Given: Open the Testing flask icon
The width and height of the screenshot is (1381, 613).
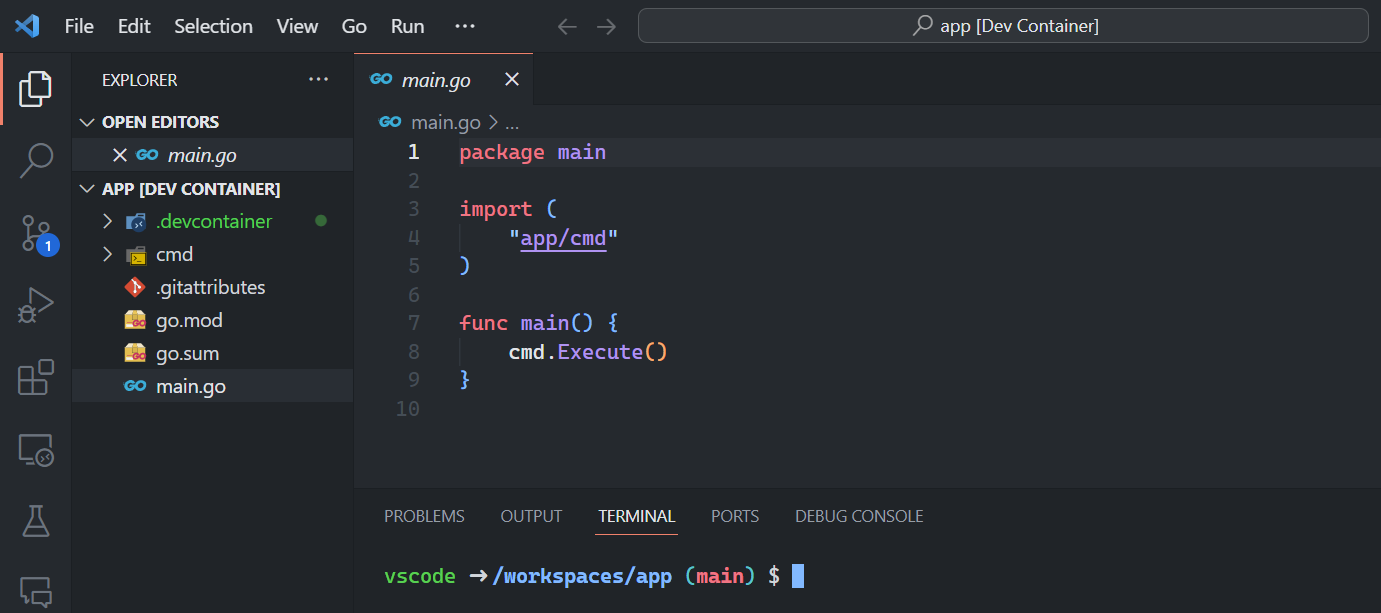Looking at the screenshot, I should coord(35,522).
